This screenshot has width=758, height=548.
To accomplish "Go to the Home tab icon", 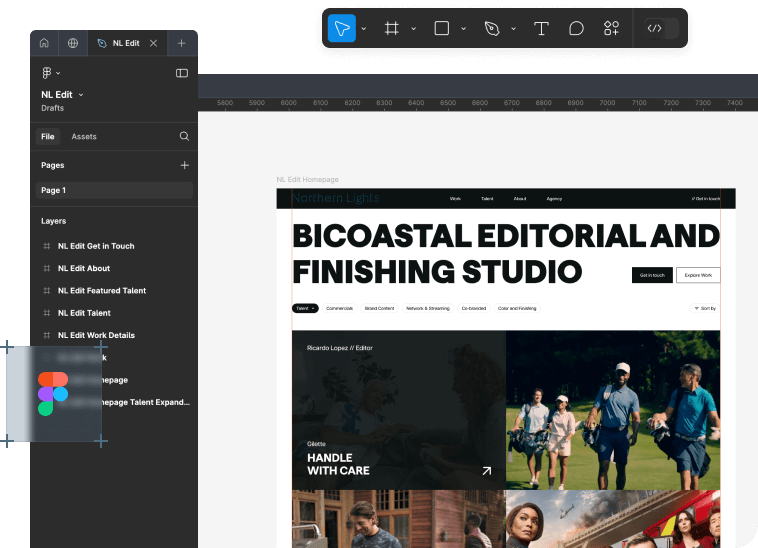I will (x=44, y=43).
